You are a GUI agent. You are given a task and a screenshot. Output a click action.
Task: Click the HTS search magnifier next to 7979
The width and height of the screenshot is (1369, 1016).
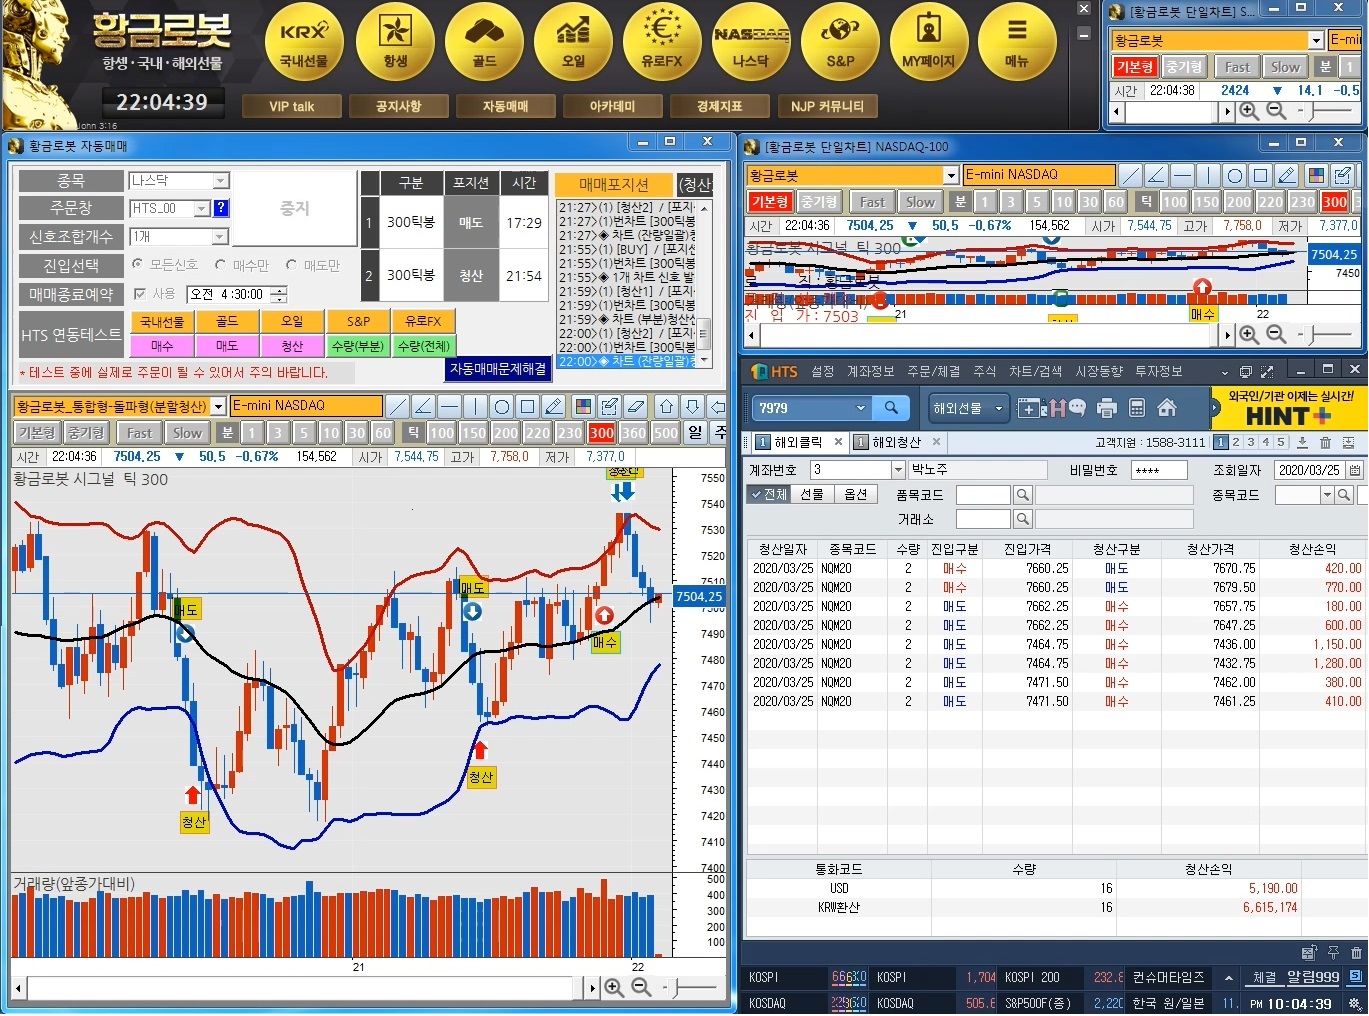[891, 408]
